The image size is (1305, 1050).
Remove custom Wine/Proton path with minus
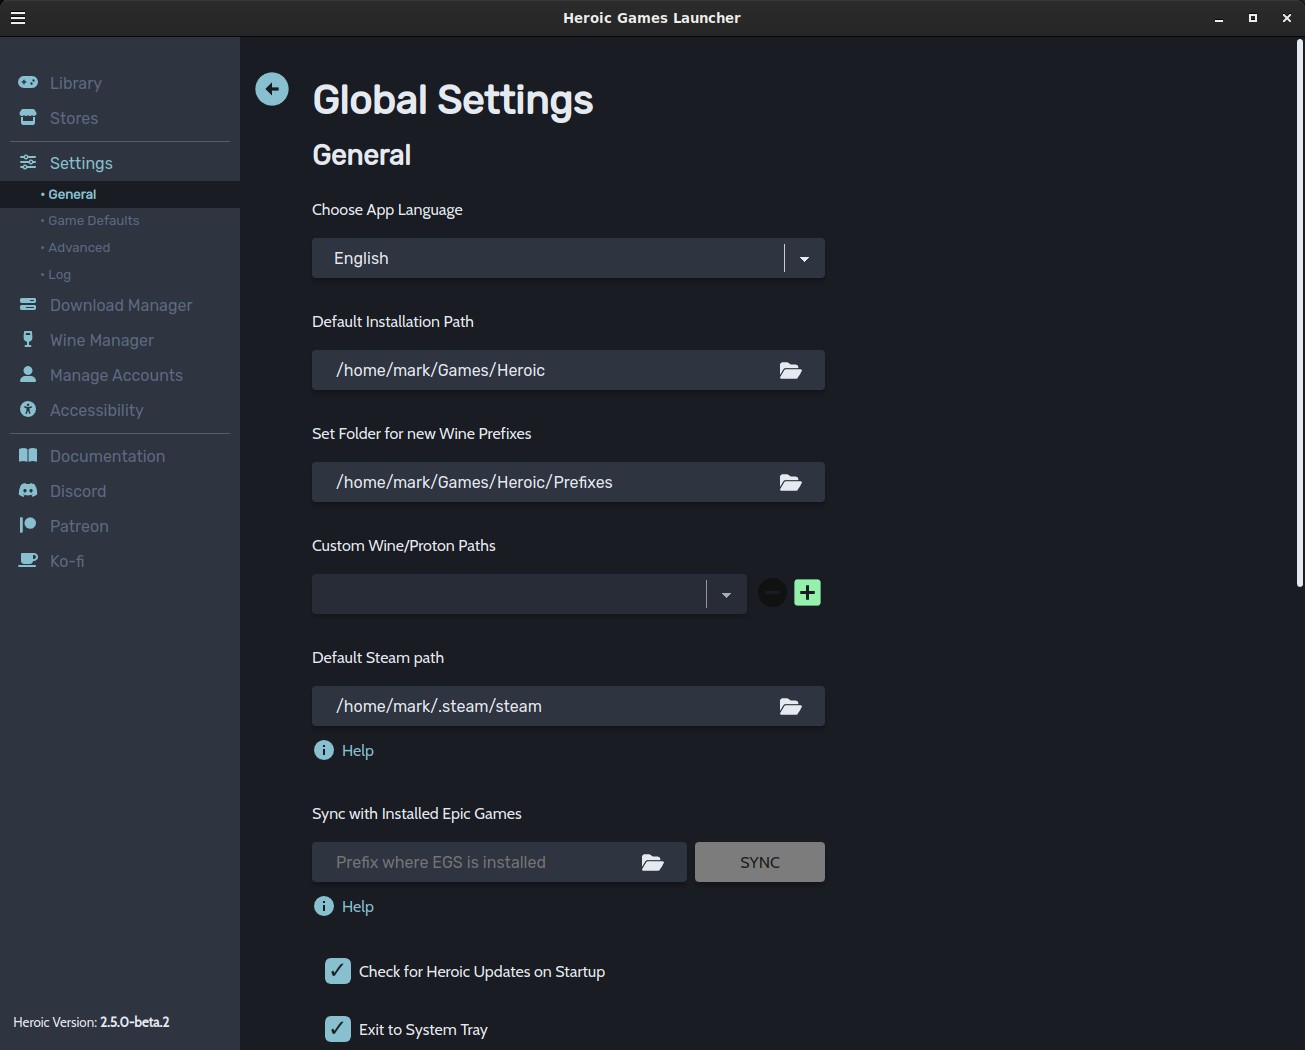coord(772,593)
